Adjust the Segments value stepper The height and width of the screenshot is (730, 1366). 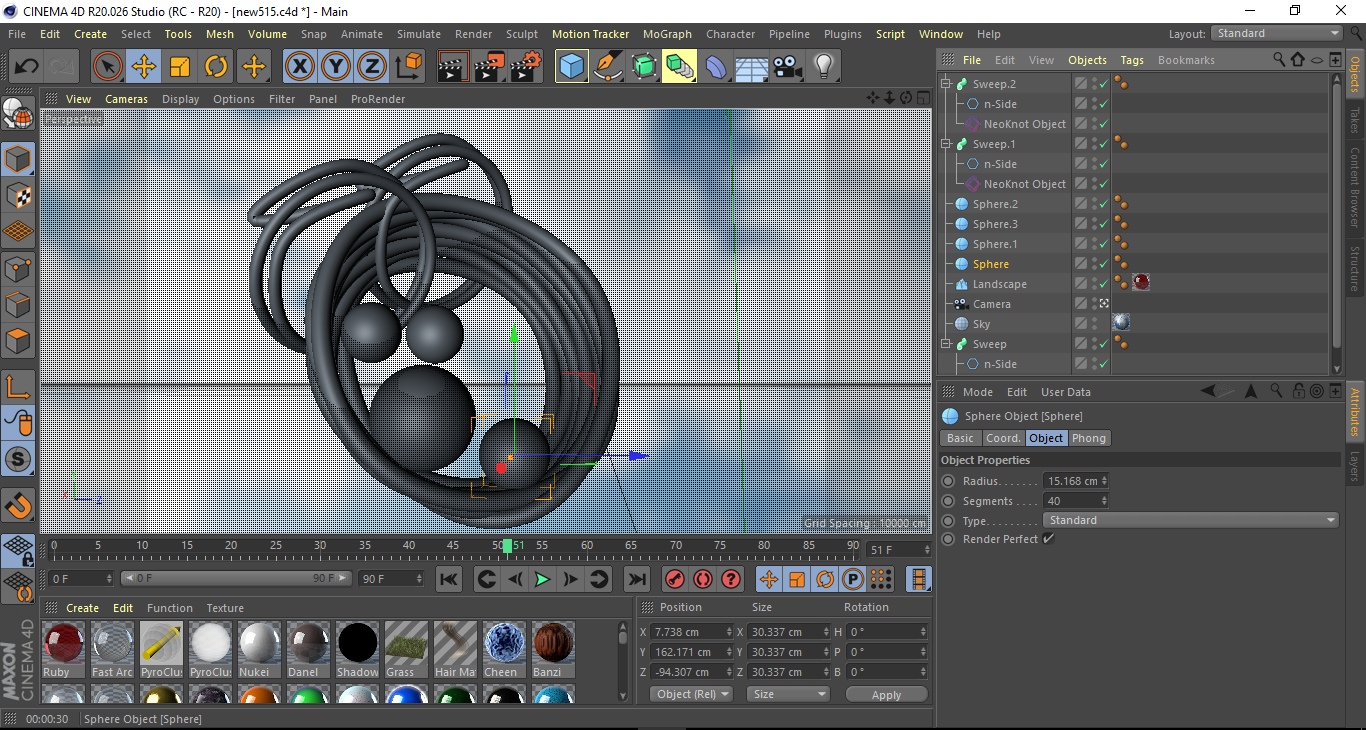(x=1104, y=501)
